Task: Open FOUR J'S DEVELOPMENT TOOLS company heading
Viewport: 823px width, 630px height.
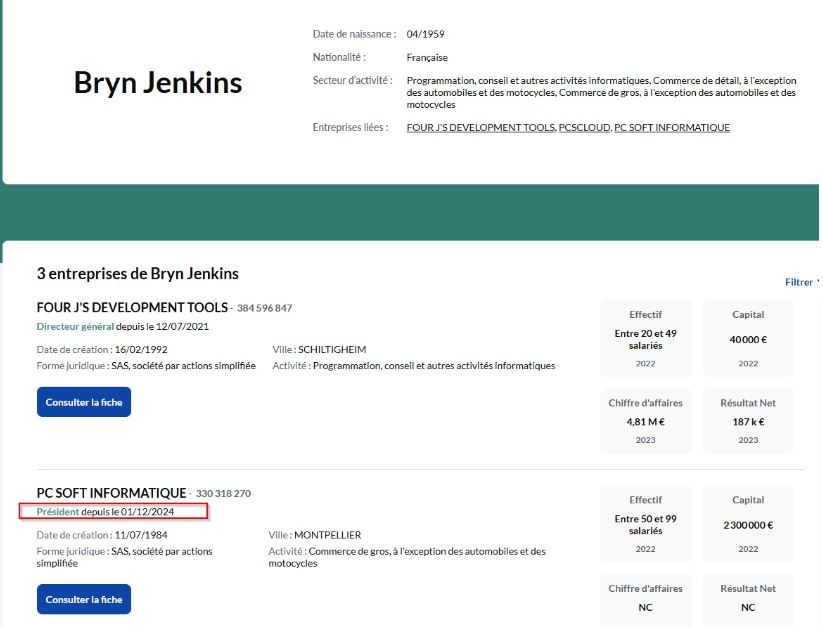Action: 132,308
